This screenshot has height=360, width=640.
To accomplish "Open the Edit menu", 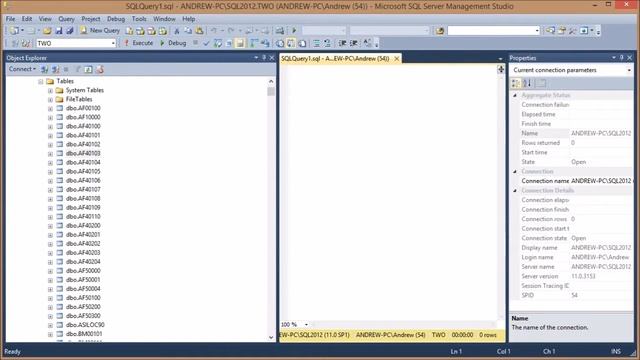I will point(27,19).
